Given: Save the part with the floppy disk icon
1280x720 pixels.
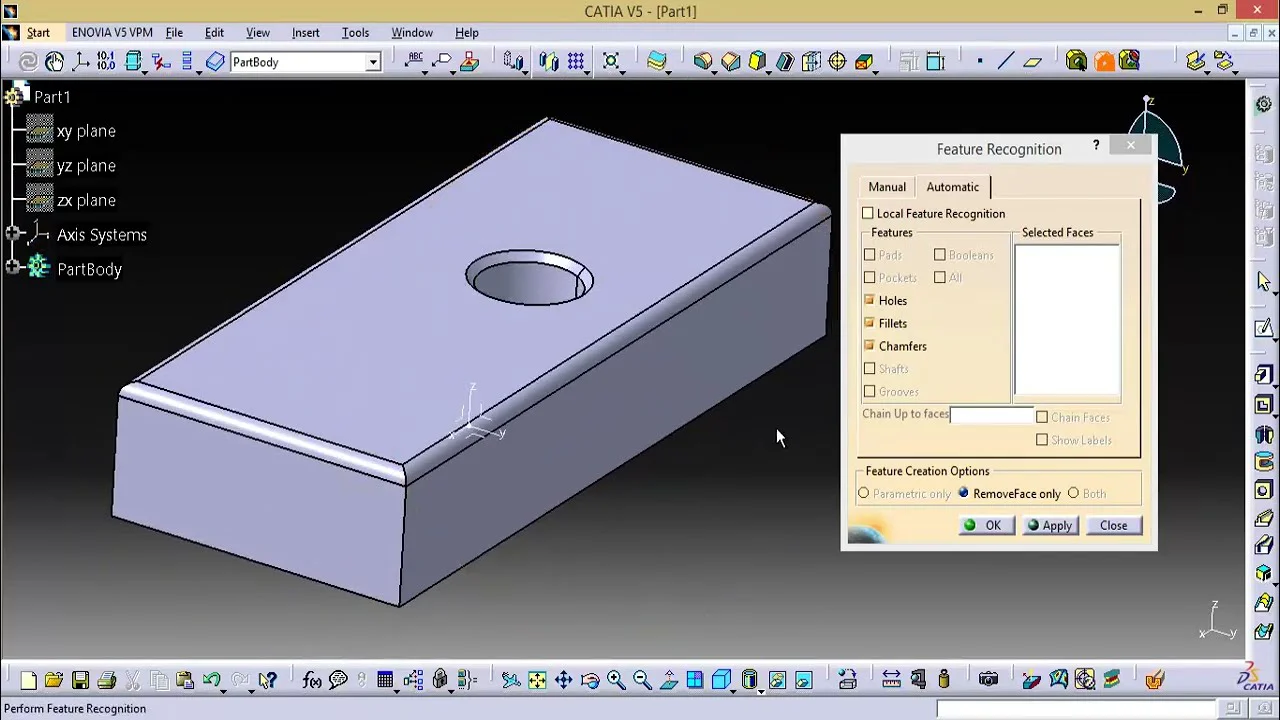Looking at the screenshot, I should click(x=80, y=681).
